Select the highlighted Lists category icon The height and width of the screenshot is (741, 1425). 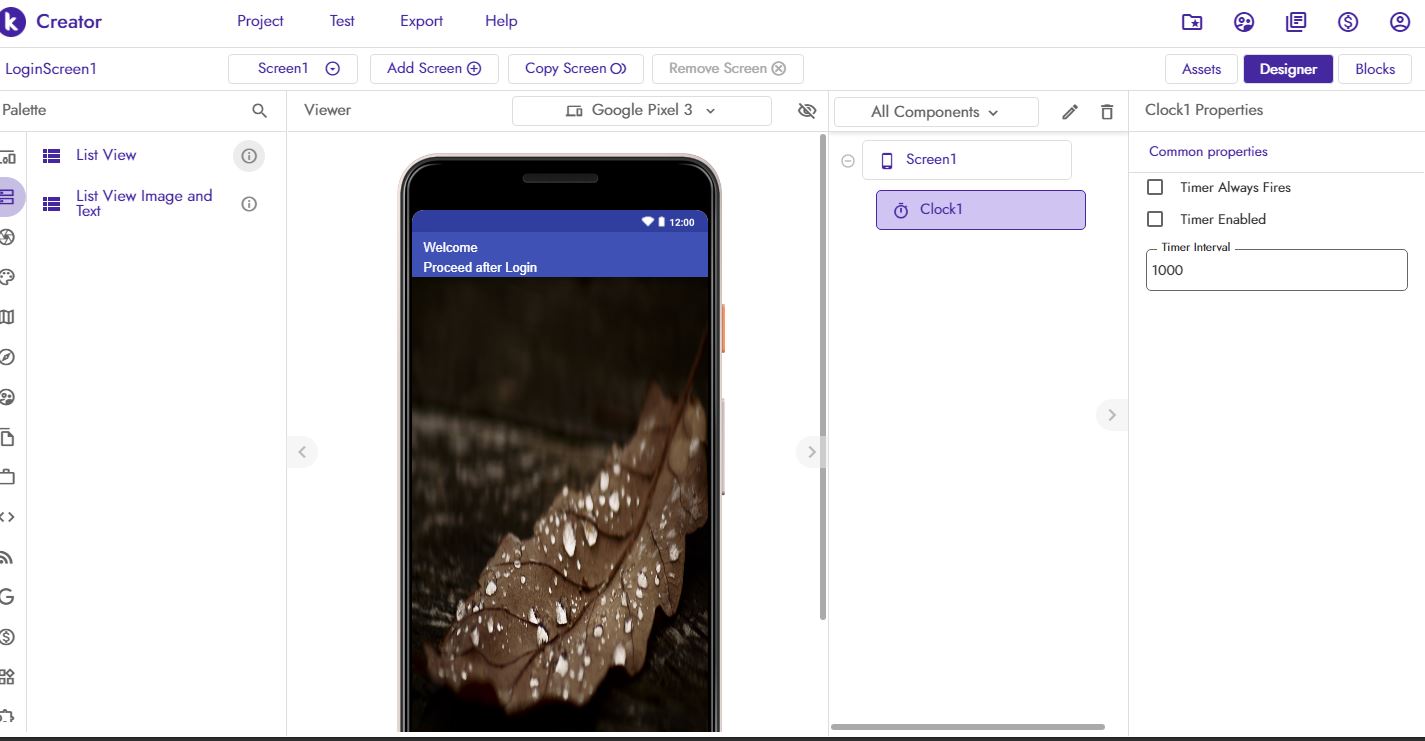pyautogui.click(x=8, y=197)
